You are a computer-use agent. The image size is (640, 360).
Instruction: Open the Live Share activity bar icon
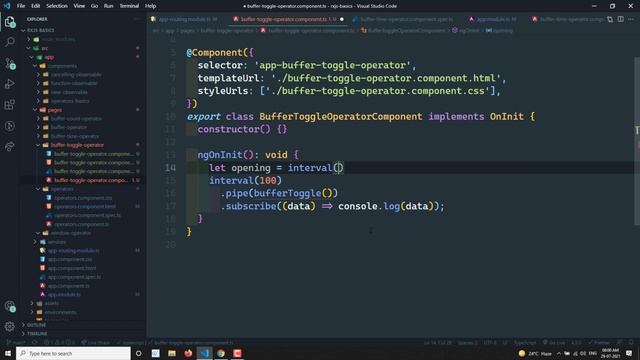(x=10, y=147)
